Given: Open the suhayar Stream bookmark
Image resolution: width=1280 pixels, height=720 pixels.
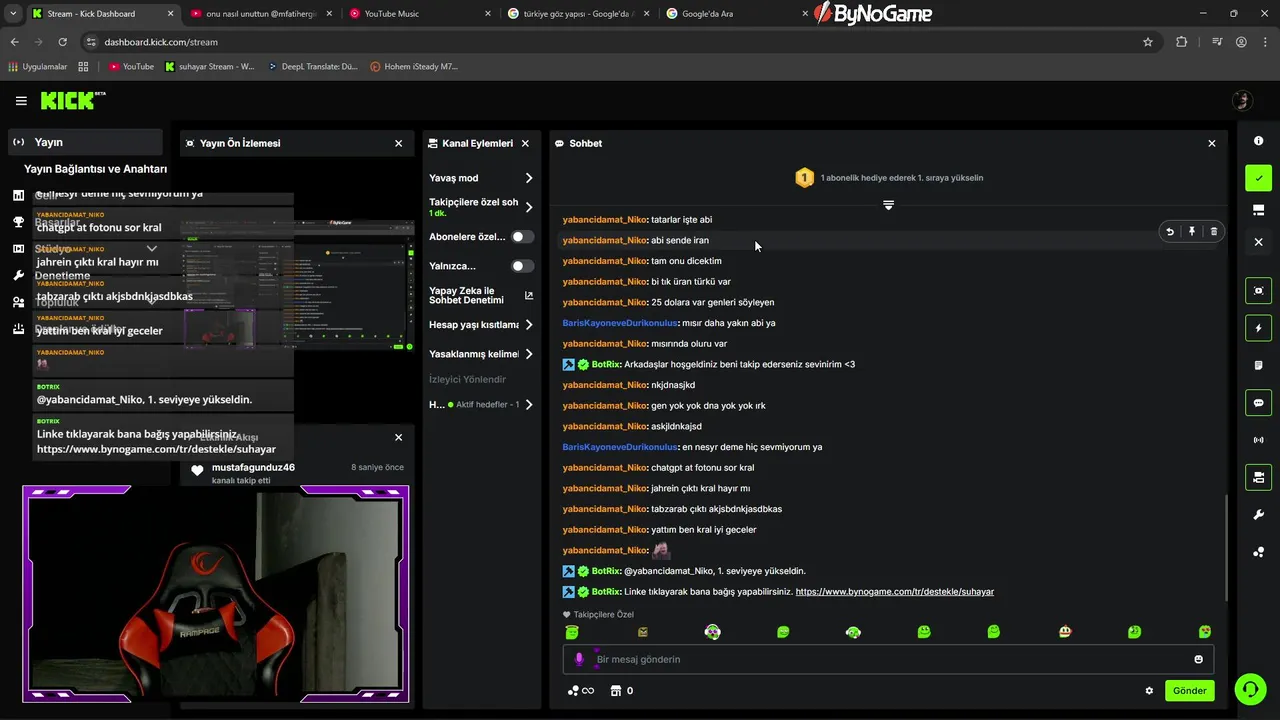Looking at the screenshot, I should point(210,67).
